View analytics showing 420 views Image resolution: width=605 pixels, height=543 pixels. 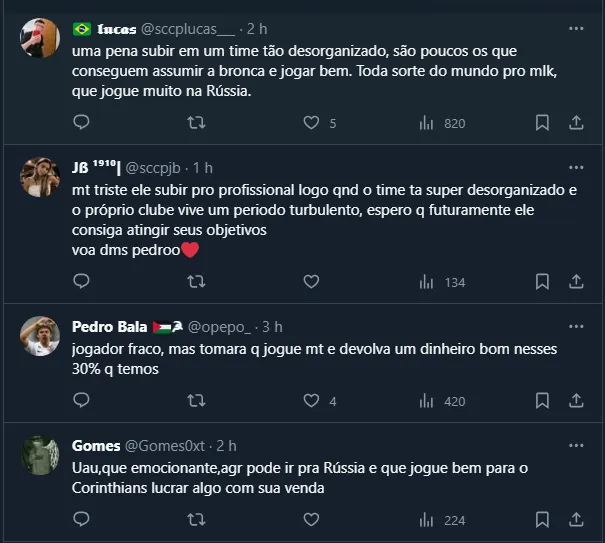point(441,401)
